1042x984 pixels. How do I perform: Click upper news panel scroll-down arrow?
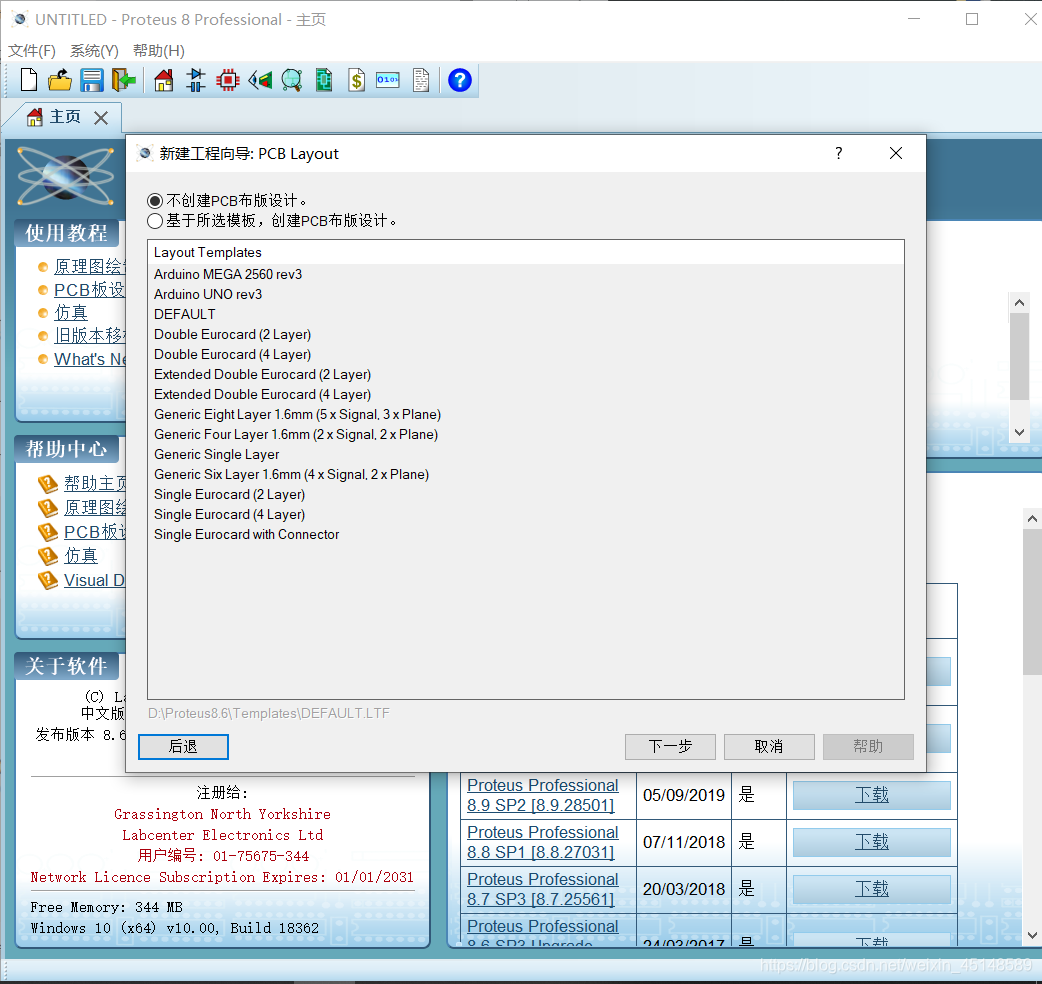coord(1019,433)
